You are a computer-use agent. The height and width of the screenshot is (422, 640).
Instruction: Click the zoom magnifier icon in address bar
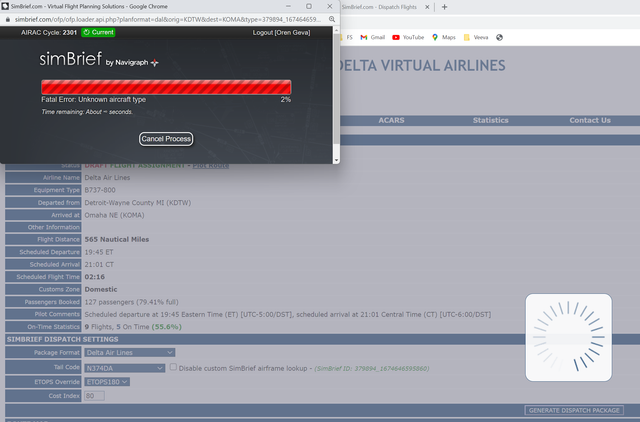pos(332,19)
